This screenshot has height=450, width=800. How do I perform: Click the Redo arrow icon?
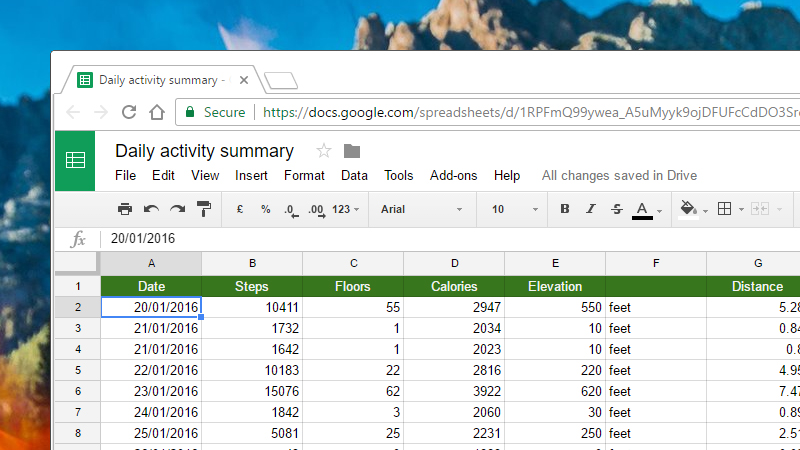[178, 209]
